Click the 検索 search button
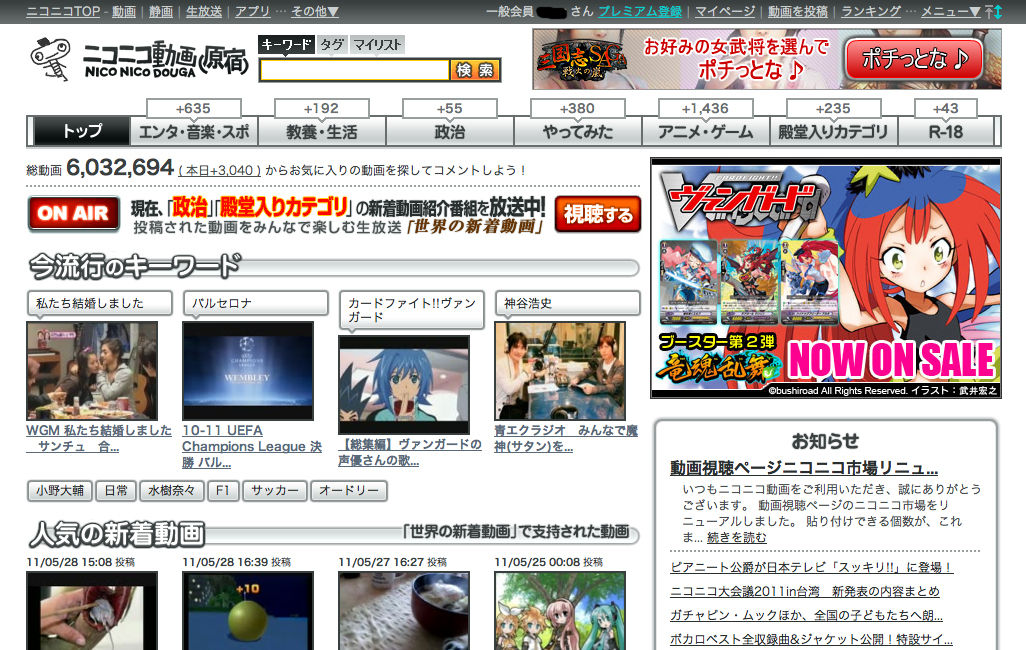Viewport: 1026px width, 650px height. click(x=475, y=70)
